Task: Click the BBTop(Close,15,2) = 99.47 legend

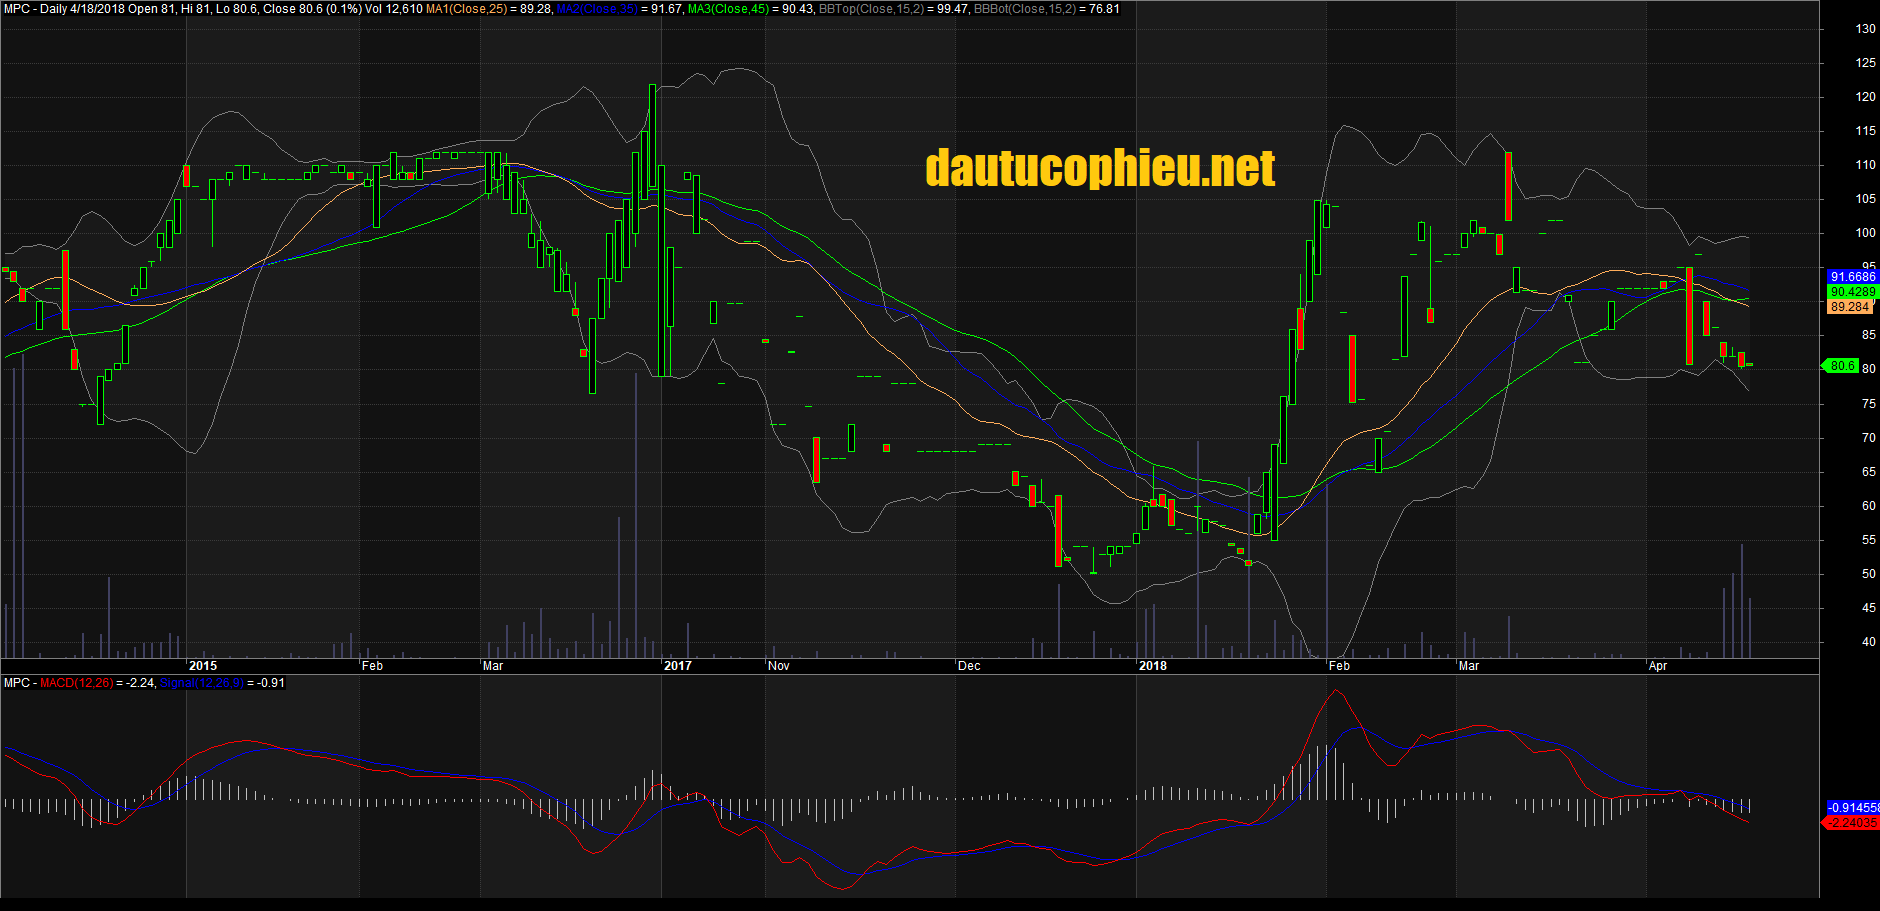Action: tap(893, 9)
